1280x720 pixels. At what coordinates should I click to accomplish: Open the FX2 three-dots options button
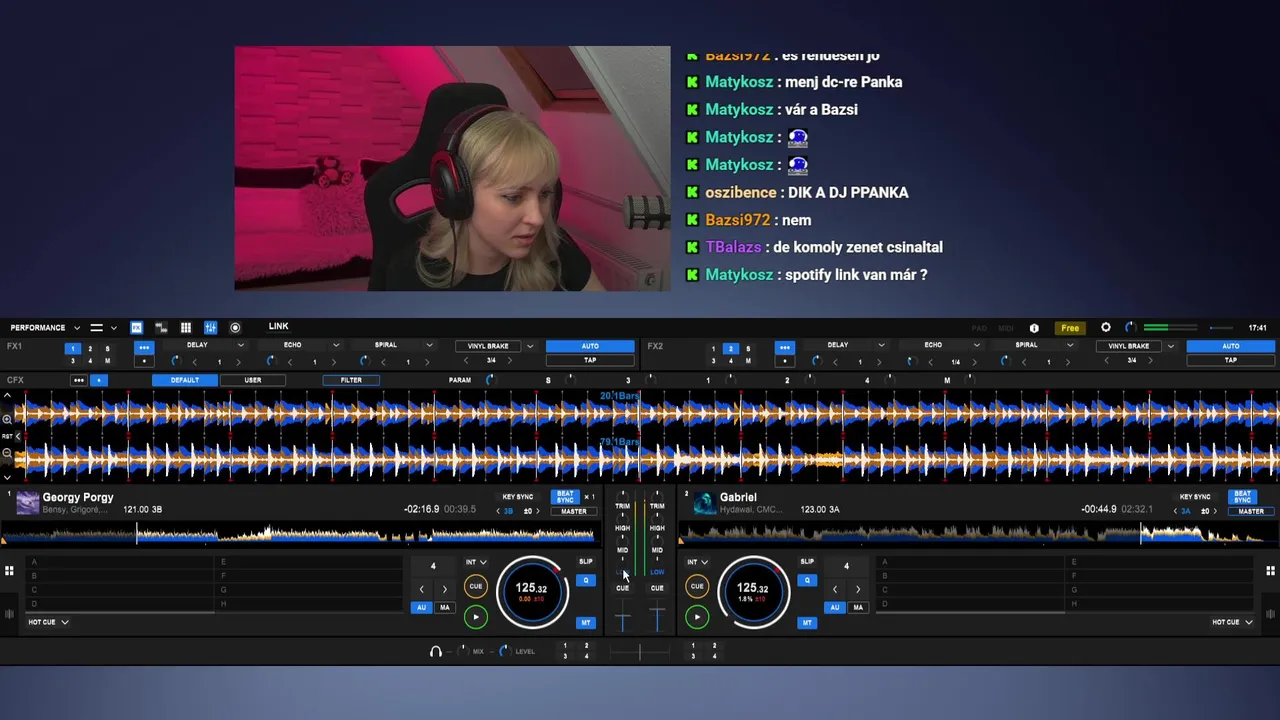tap(785, 347)
